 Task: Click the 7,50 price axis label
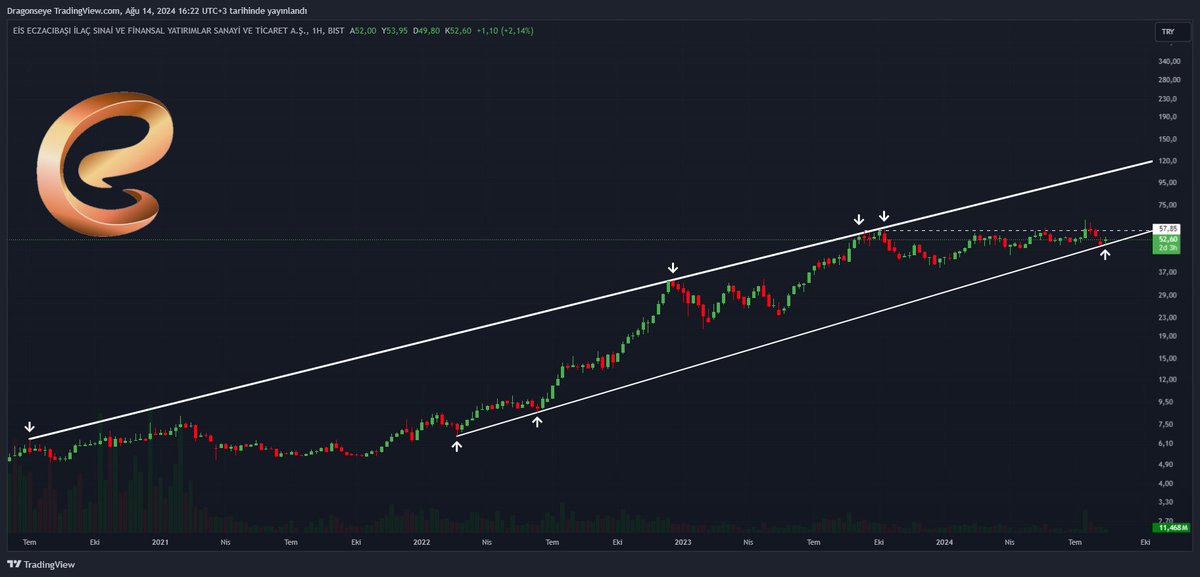tap(1166, 424)
